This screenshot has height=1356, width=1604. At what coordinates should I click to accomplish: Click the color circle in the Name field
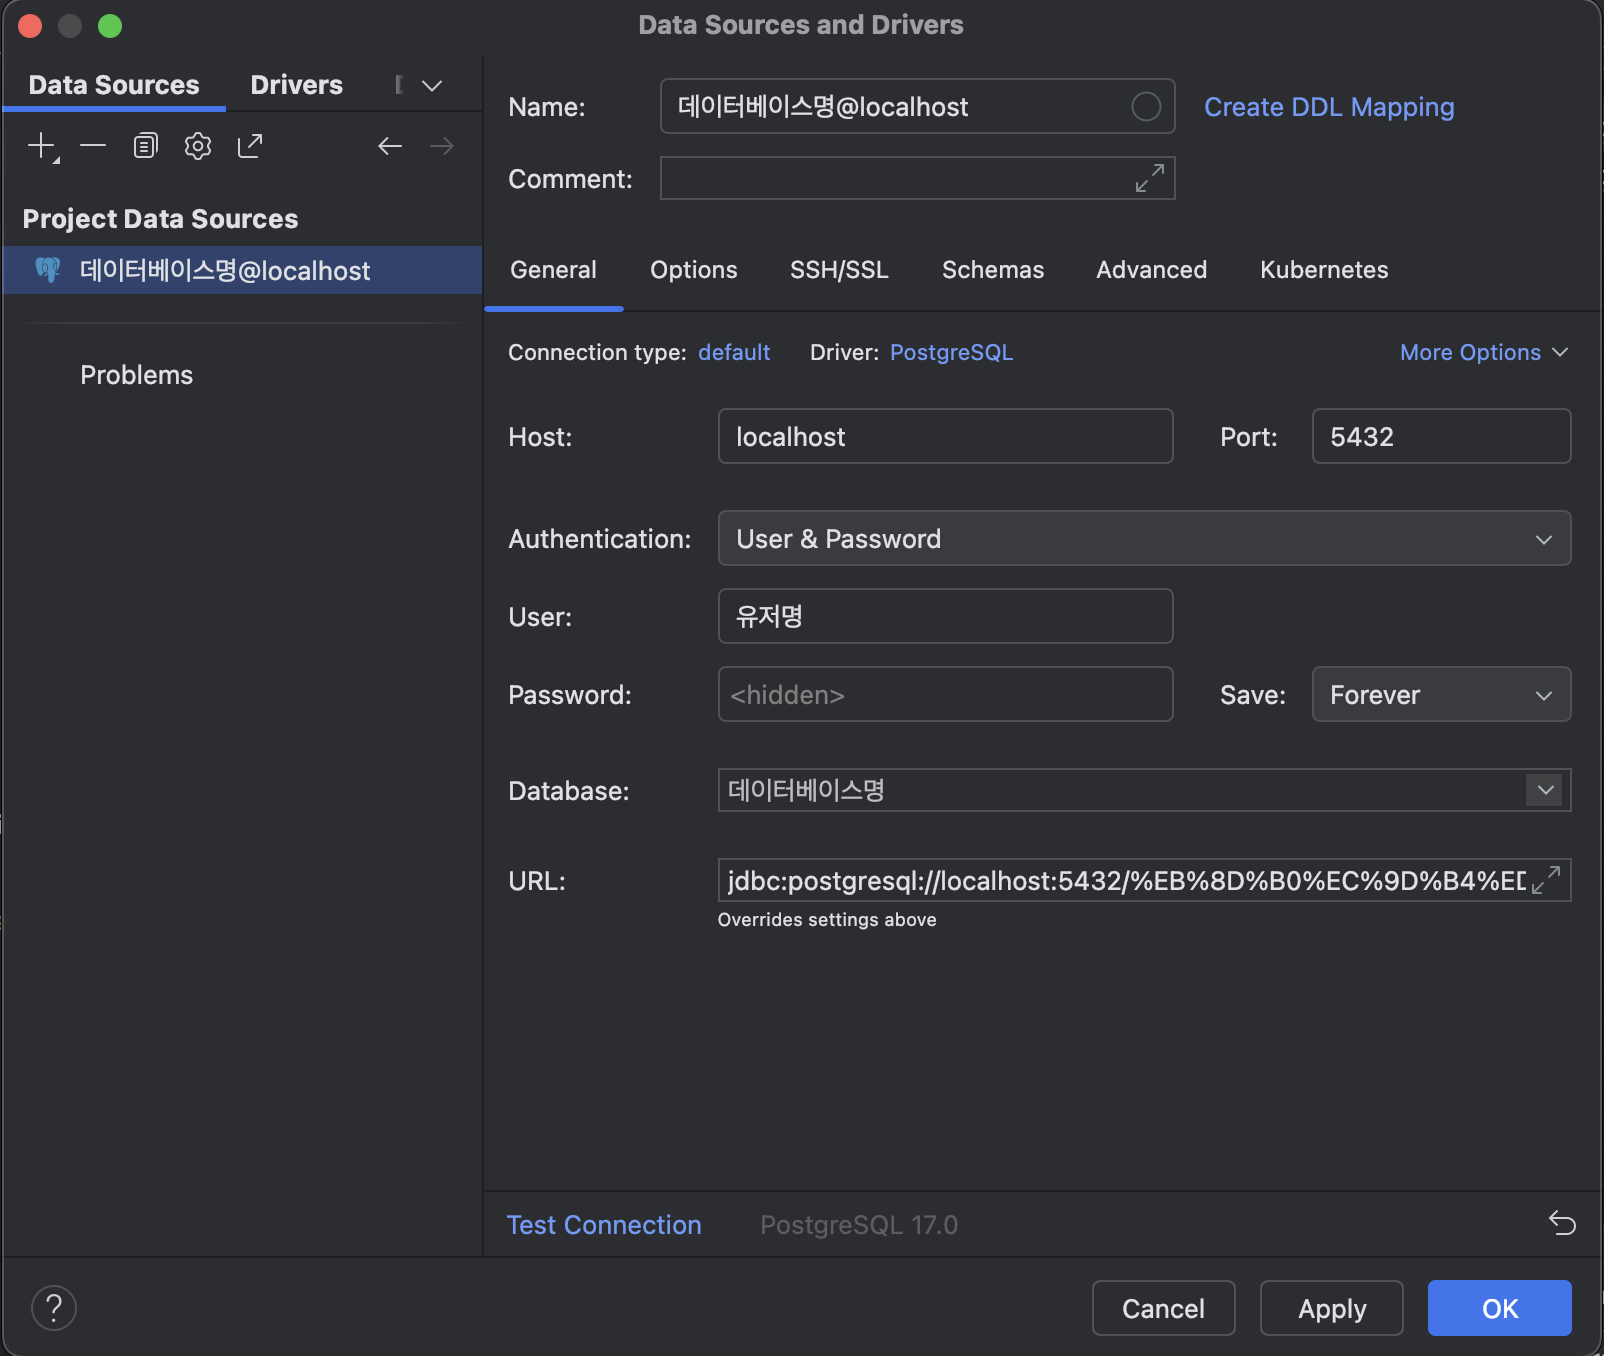click(1146, 106)
